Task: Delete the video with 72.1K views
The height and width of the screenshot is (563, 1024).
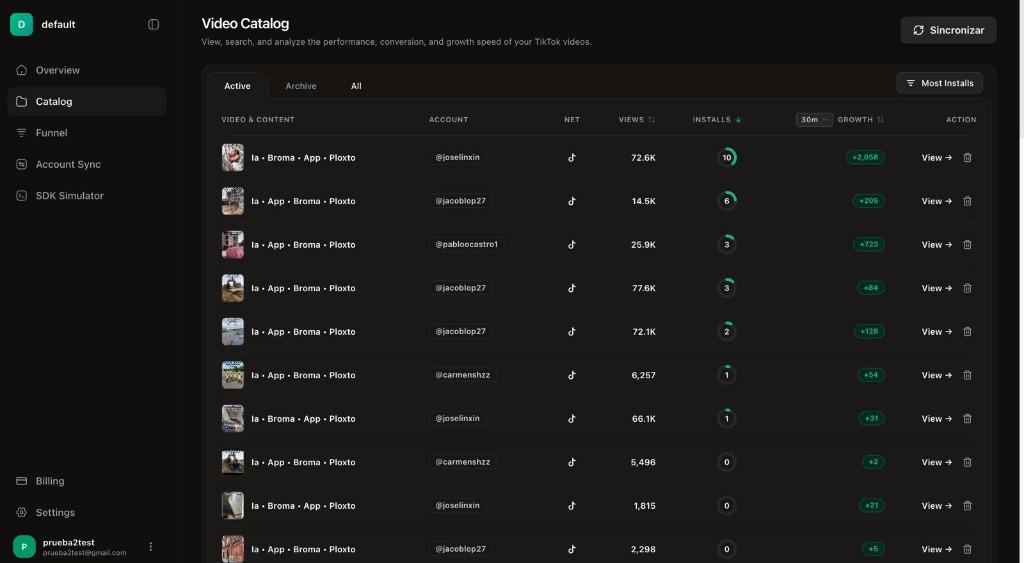Action: tap(967, 332)
